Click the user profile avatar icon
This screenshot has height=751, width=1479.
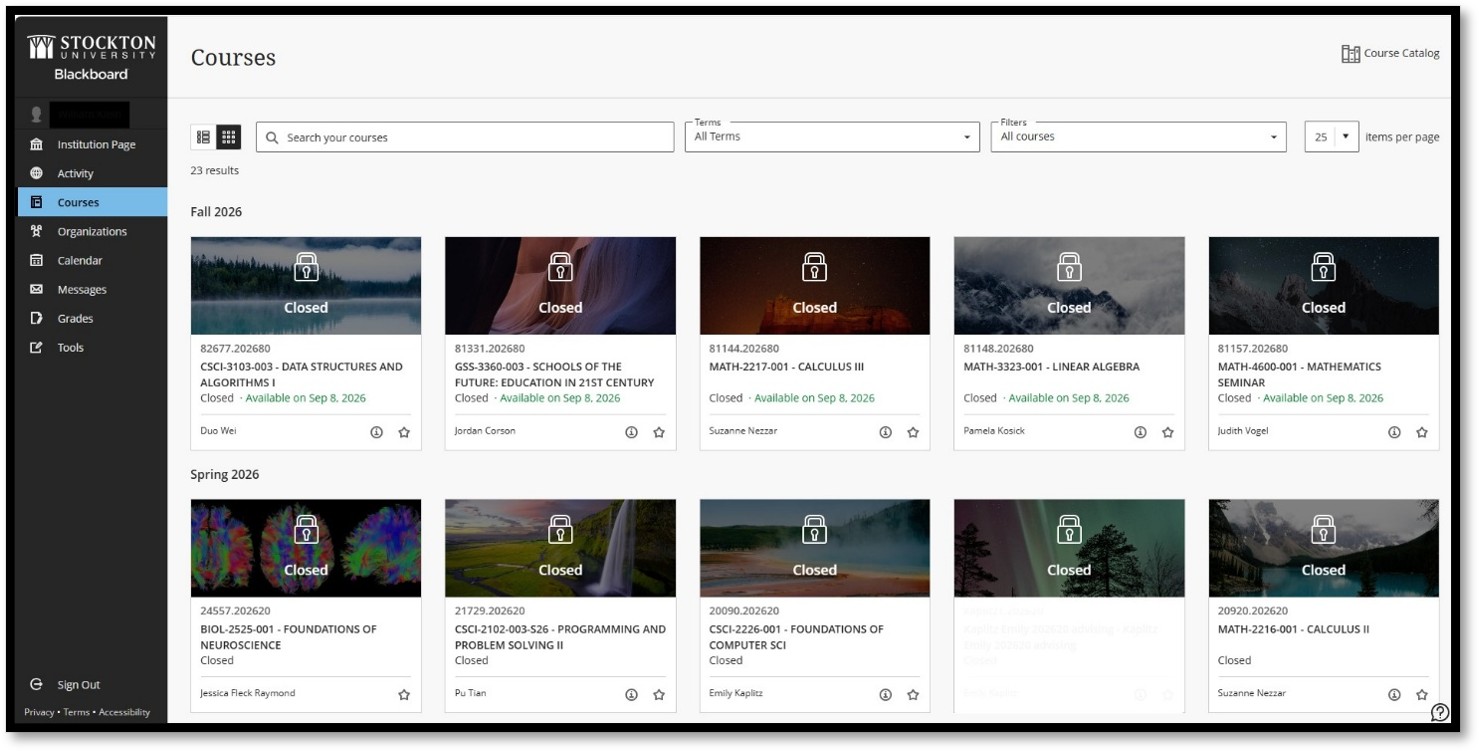[x=37, y=115]
